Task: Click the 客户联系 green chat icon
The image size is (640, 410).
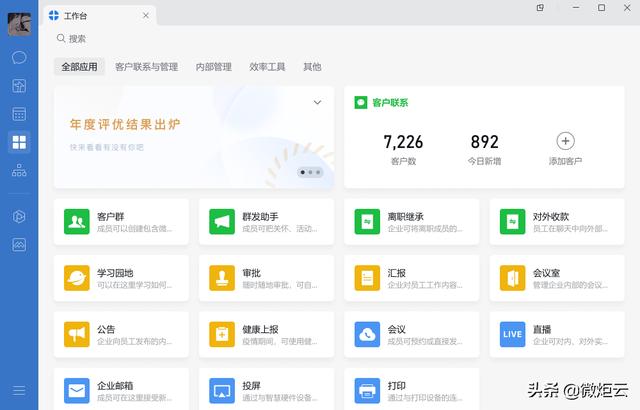Action: (x=361, y=102)
